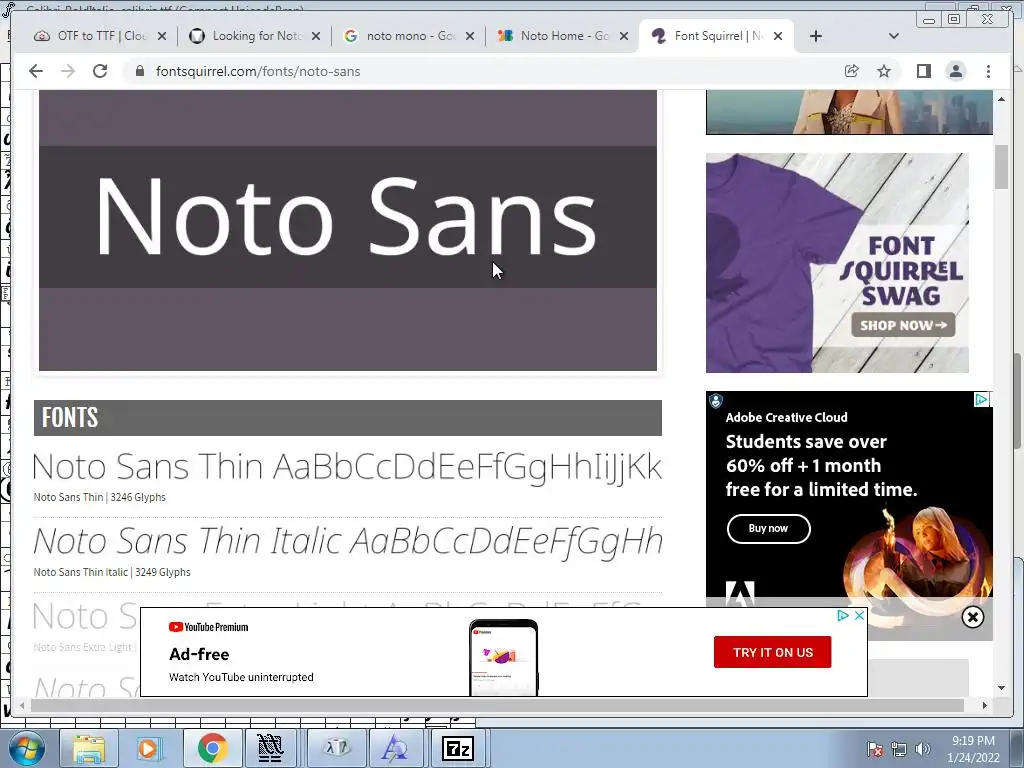Image resolution: width=1024 pixels, height=768 pixels.
Task: Click the horizontal scrollbar thumb
Action: click(x=497, y=705)
